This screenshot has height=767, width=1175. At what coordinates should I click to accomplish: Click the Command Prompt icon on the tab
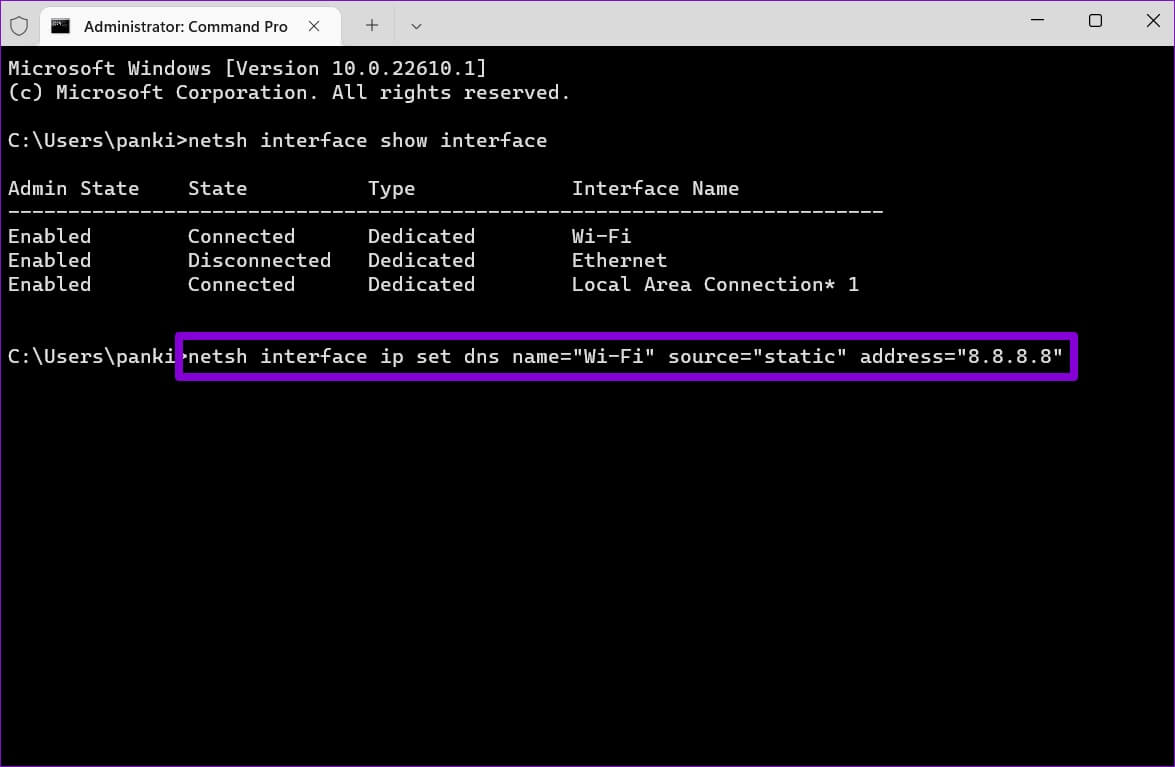tap(61, 26)
